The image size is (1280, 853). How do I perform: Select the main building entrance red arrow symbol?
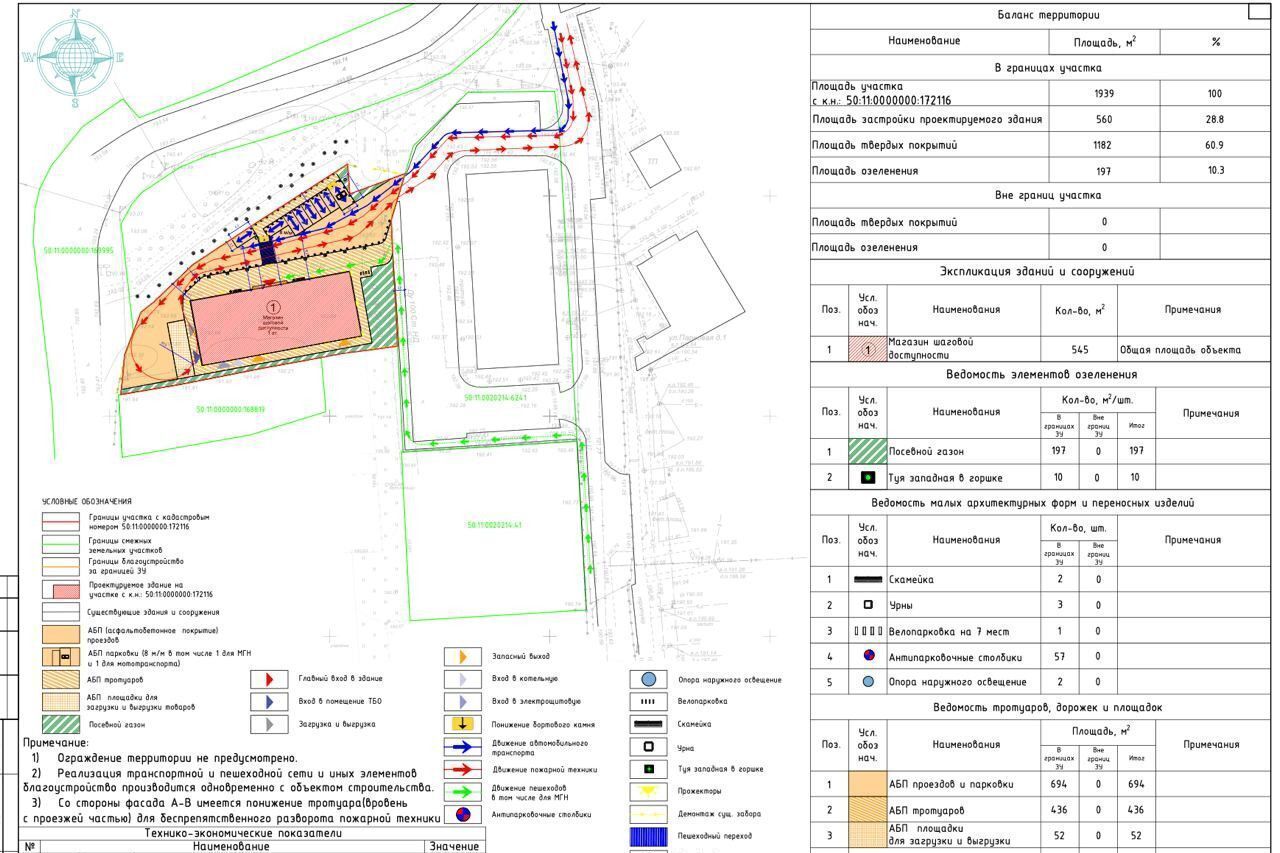[x=268, y=680]
